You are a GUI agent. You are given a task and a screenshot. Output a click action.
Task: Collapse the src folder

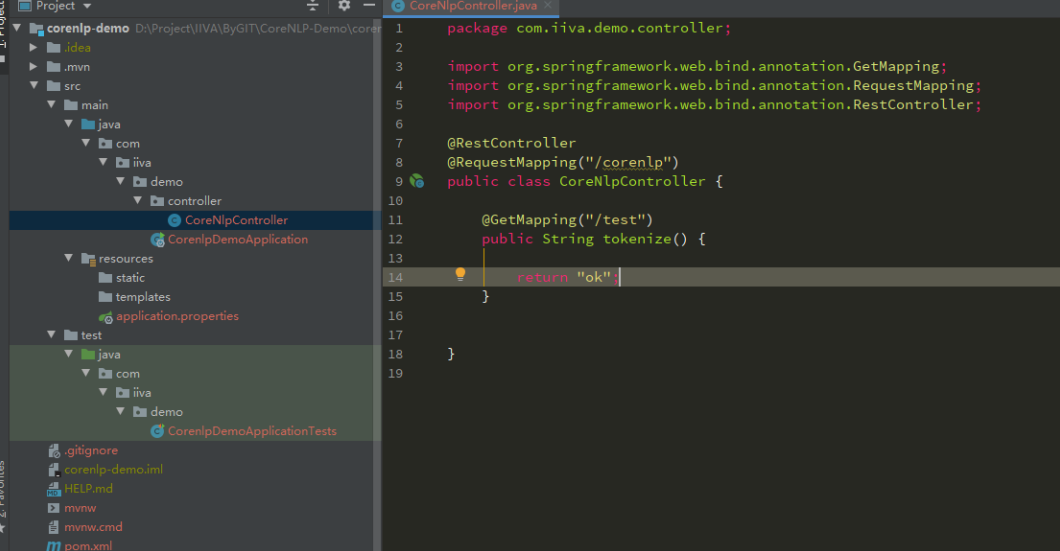point(34,85)
